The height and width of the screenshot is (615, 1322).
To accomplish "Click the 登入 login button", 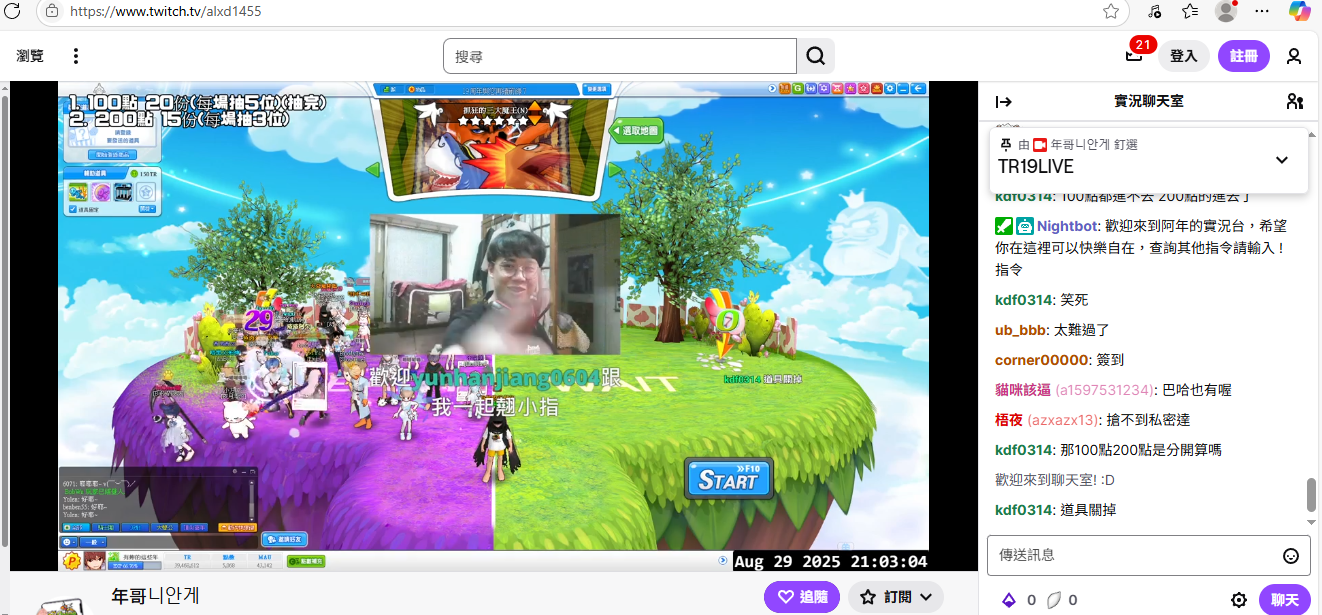I will pyautogui.click(x=1183, y=56).
